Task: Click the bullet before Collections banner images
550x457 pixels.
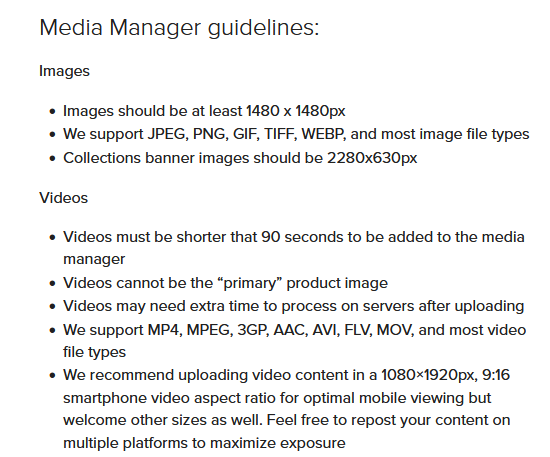Action: (53, 159)
